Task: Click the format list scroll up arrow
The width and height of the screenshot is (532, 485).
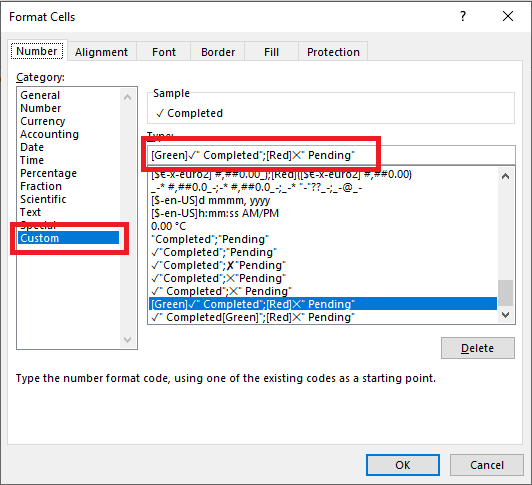Action: coord(505,176)
